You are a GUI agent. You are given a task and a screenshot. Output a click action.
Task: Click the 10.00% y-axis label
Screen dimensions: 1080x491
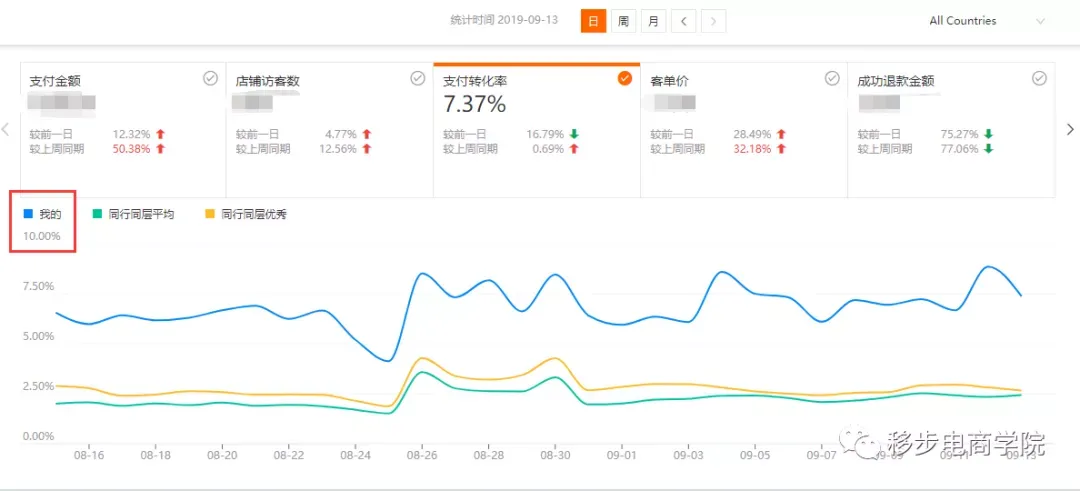41,236
